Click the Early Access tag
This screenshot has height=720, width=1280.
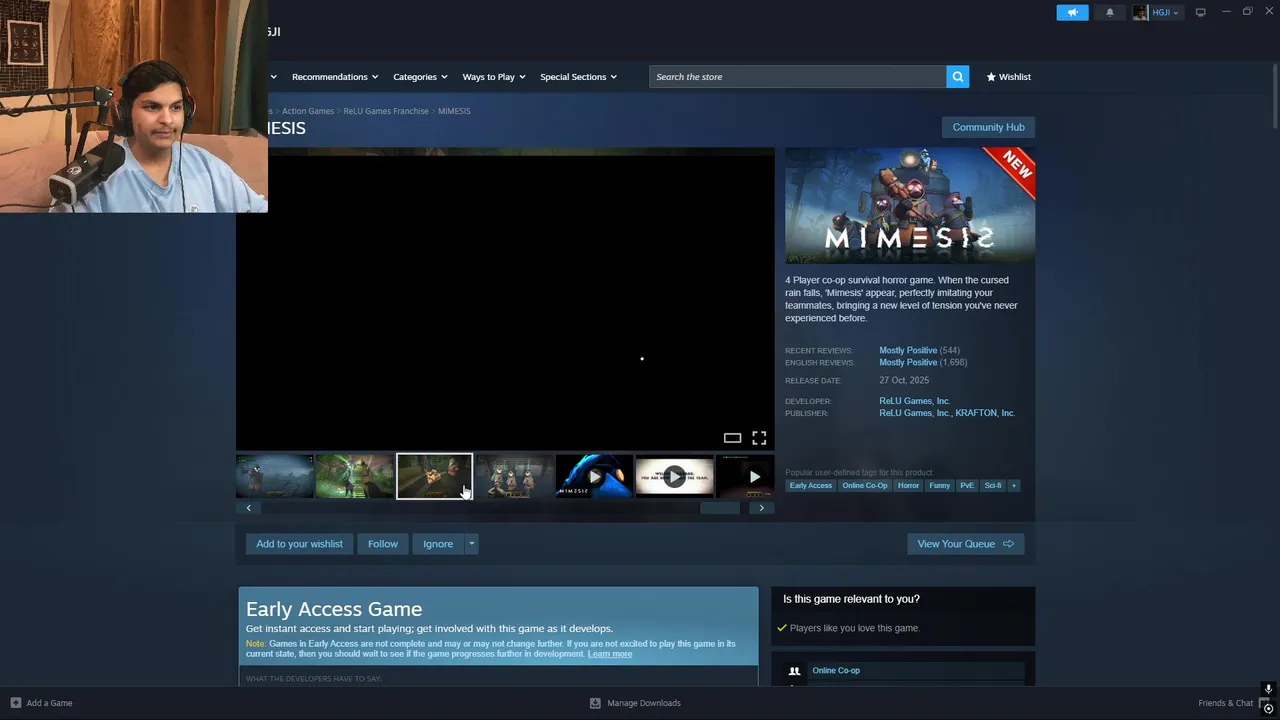(810, 486)
